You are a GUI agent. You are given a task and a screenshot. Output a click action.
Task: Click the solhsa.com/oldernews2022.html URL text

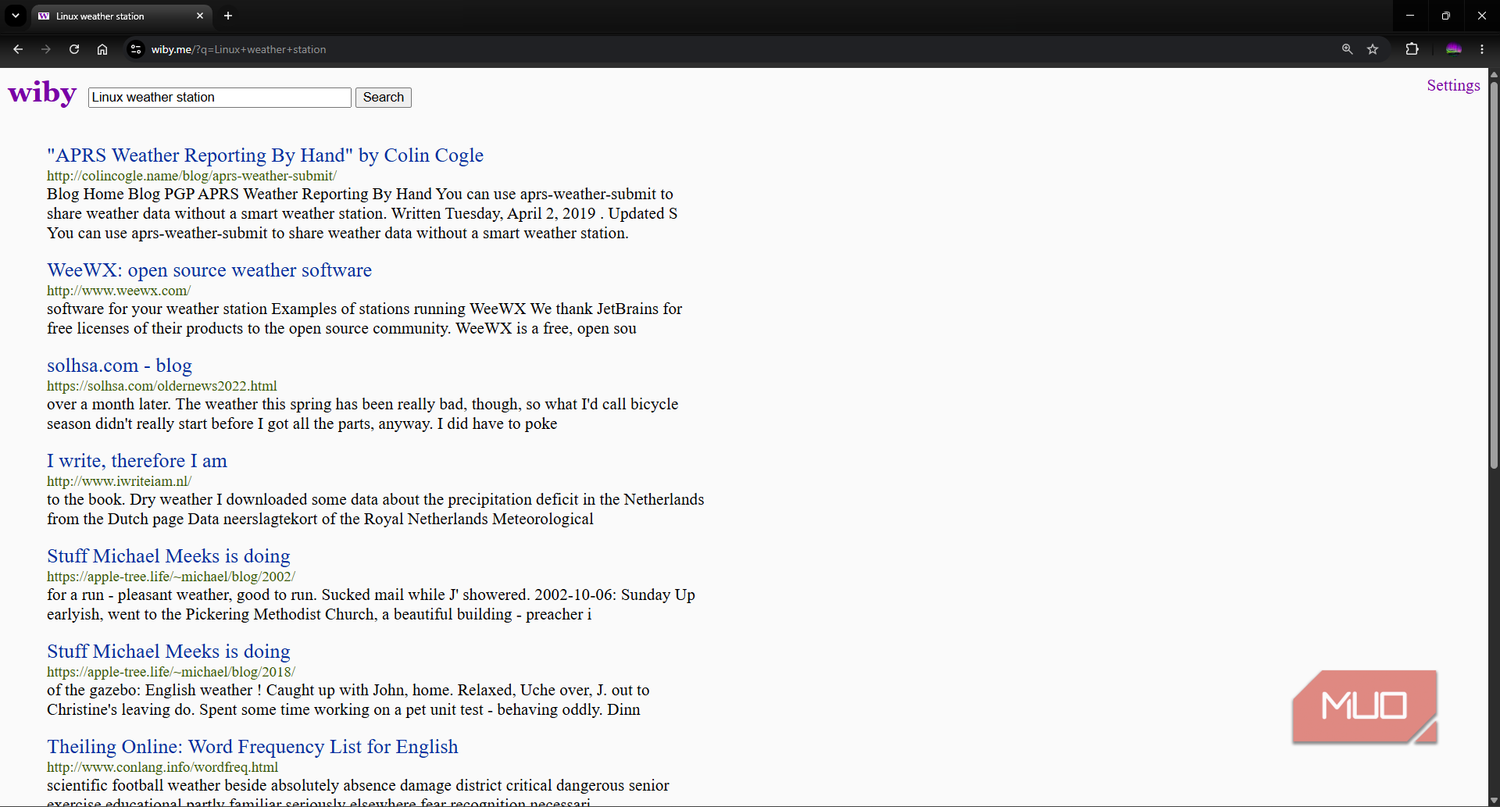tap(162, 386)
